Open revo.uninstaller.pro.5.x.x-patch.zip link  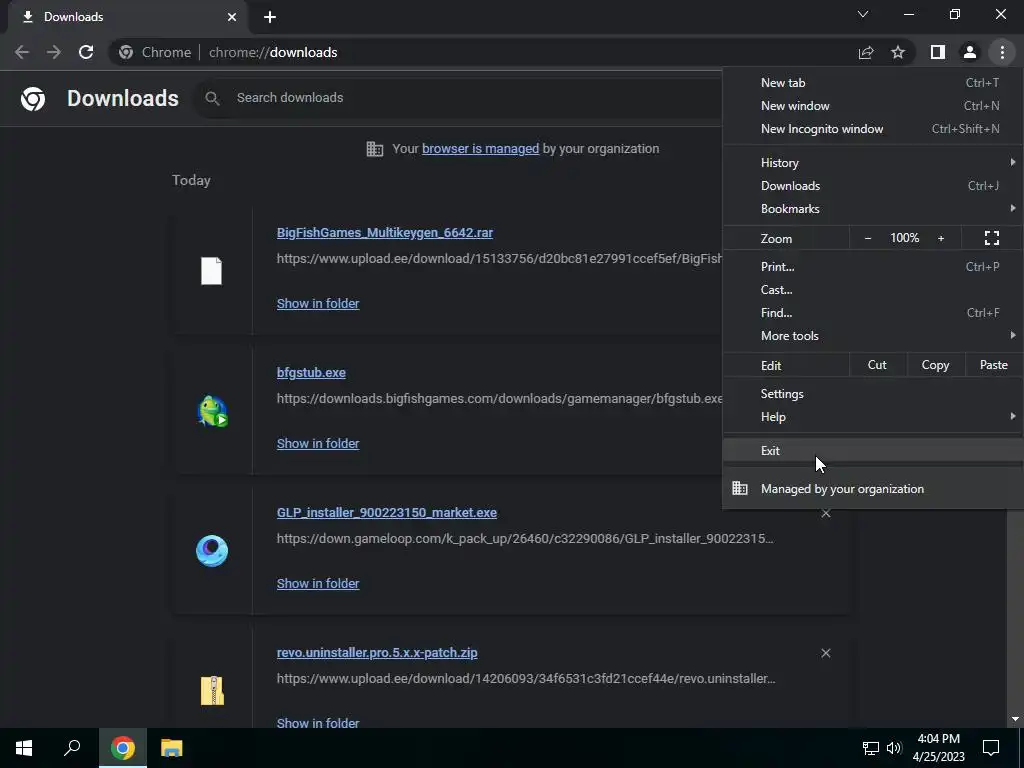pyautogui.click(x=377, y=652)
